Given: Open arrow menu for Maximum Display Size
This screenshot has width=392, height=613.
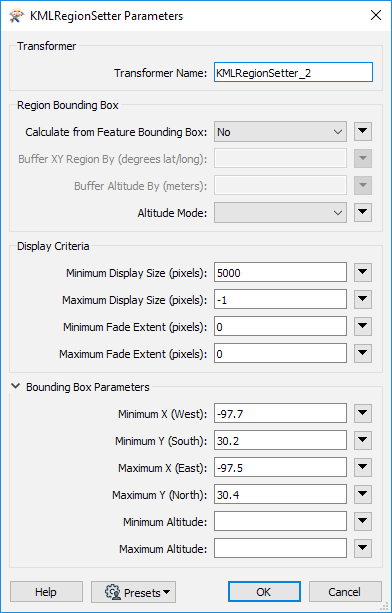Looking at the screenshot, I should click(x=363, y=299).
